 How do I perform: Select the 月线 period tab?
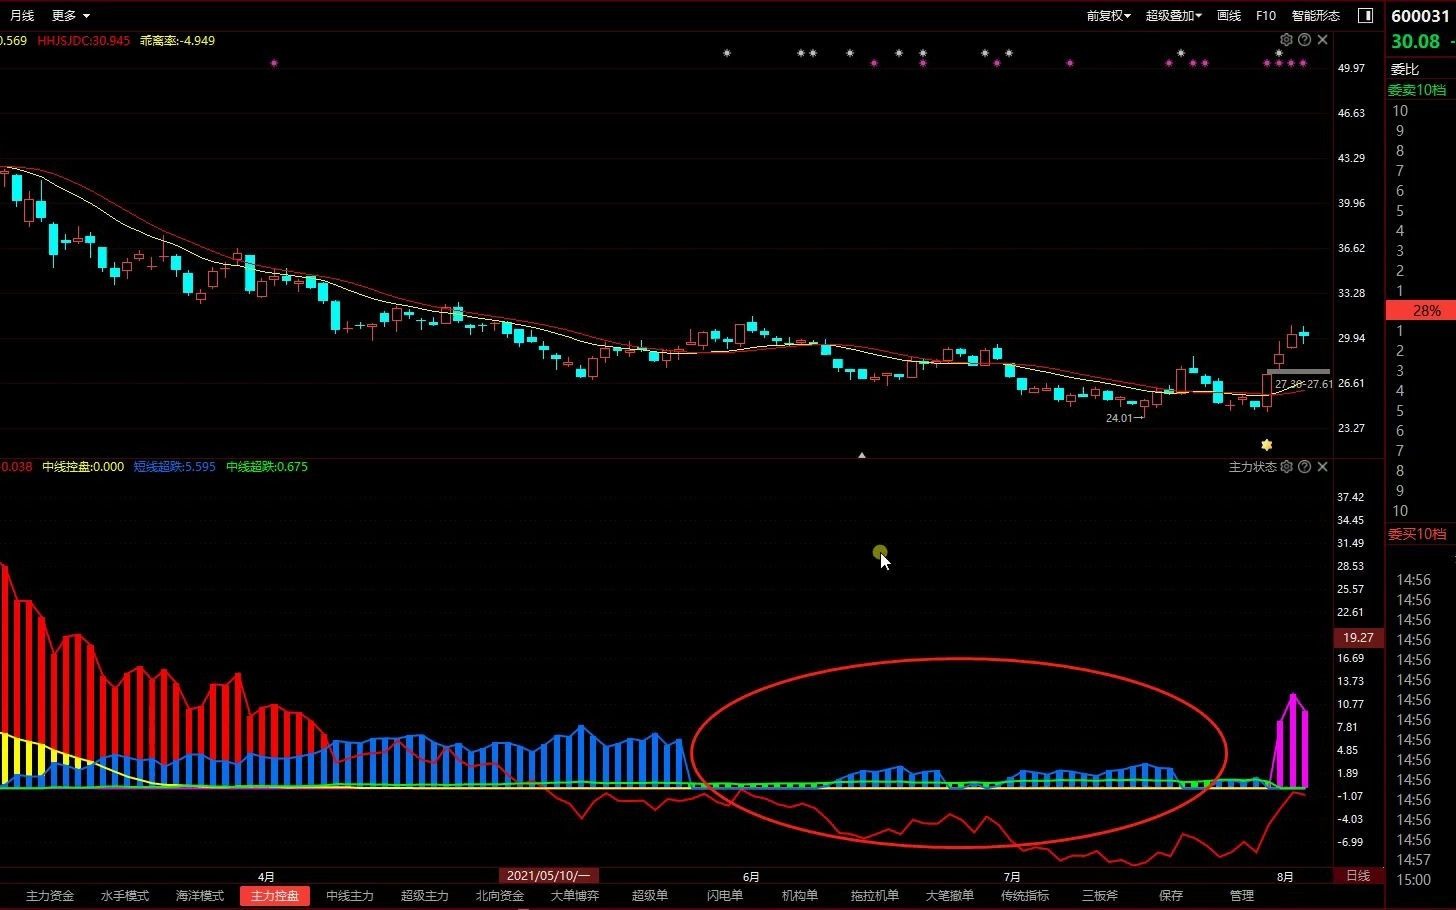(21, 15)
